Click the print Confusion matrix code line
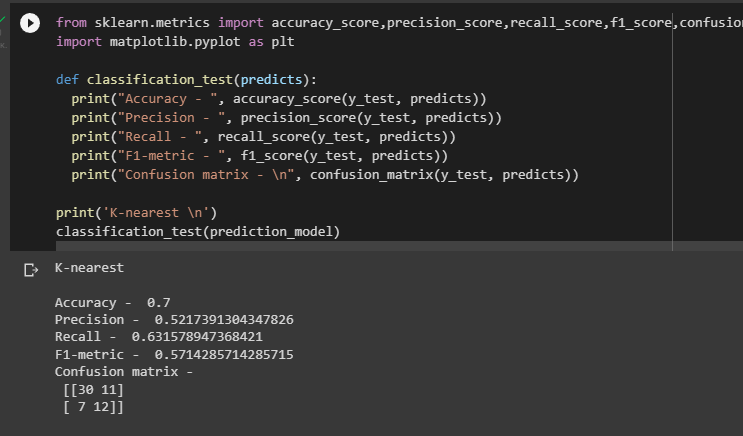The width and height of the screenshot is (743, 436). [325, 174]
